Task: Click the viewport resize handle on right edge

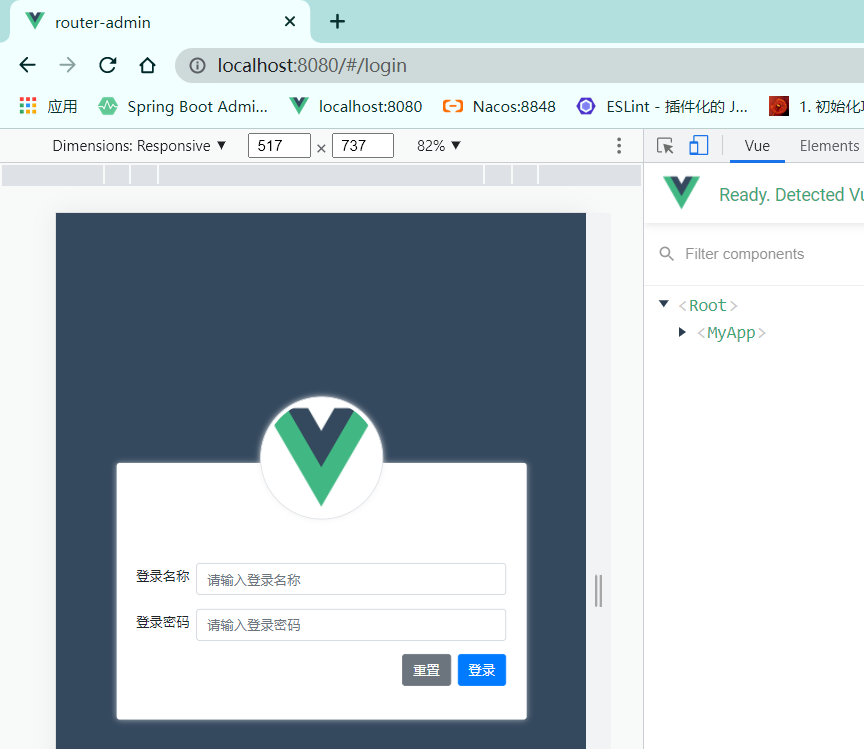Action: [598, 591]
